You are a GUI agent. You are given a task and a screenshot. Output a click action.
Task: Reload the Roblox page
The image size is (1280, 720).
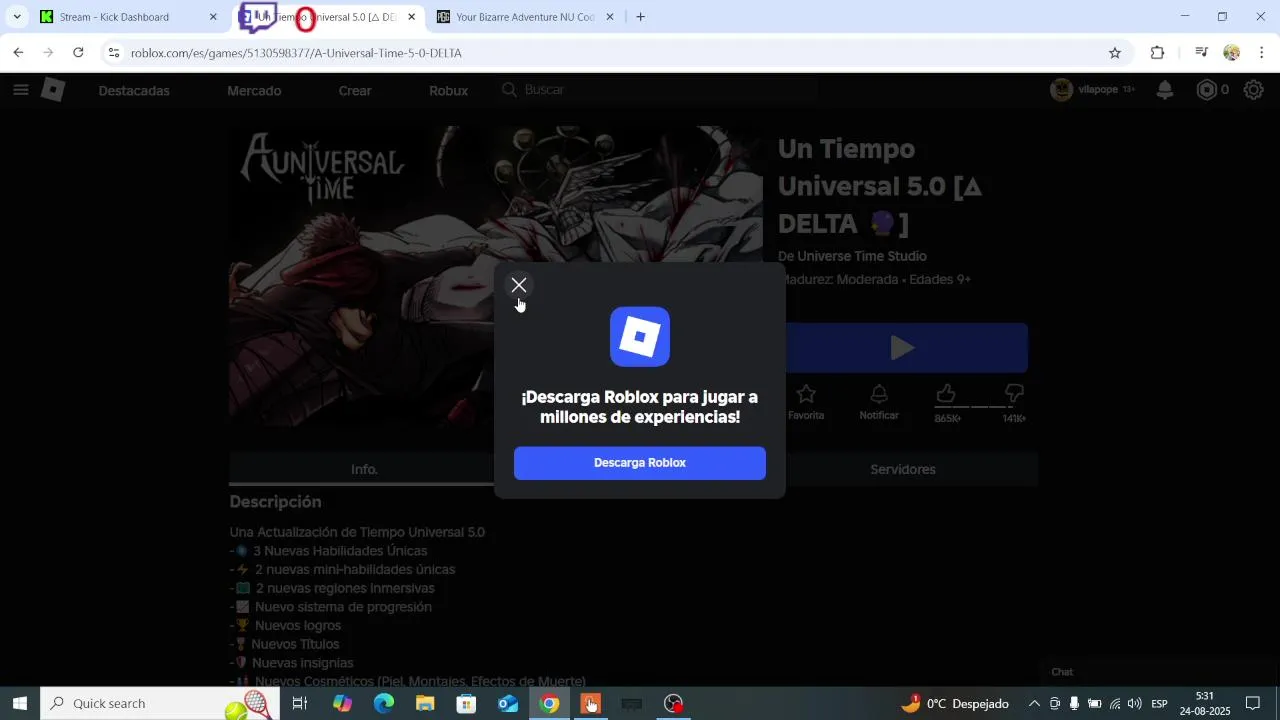click(78, 53)
